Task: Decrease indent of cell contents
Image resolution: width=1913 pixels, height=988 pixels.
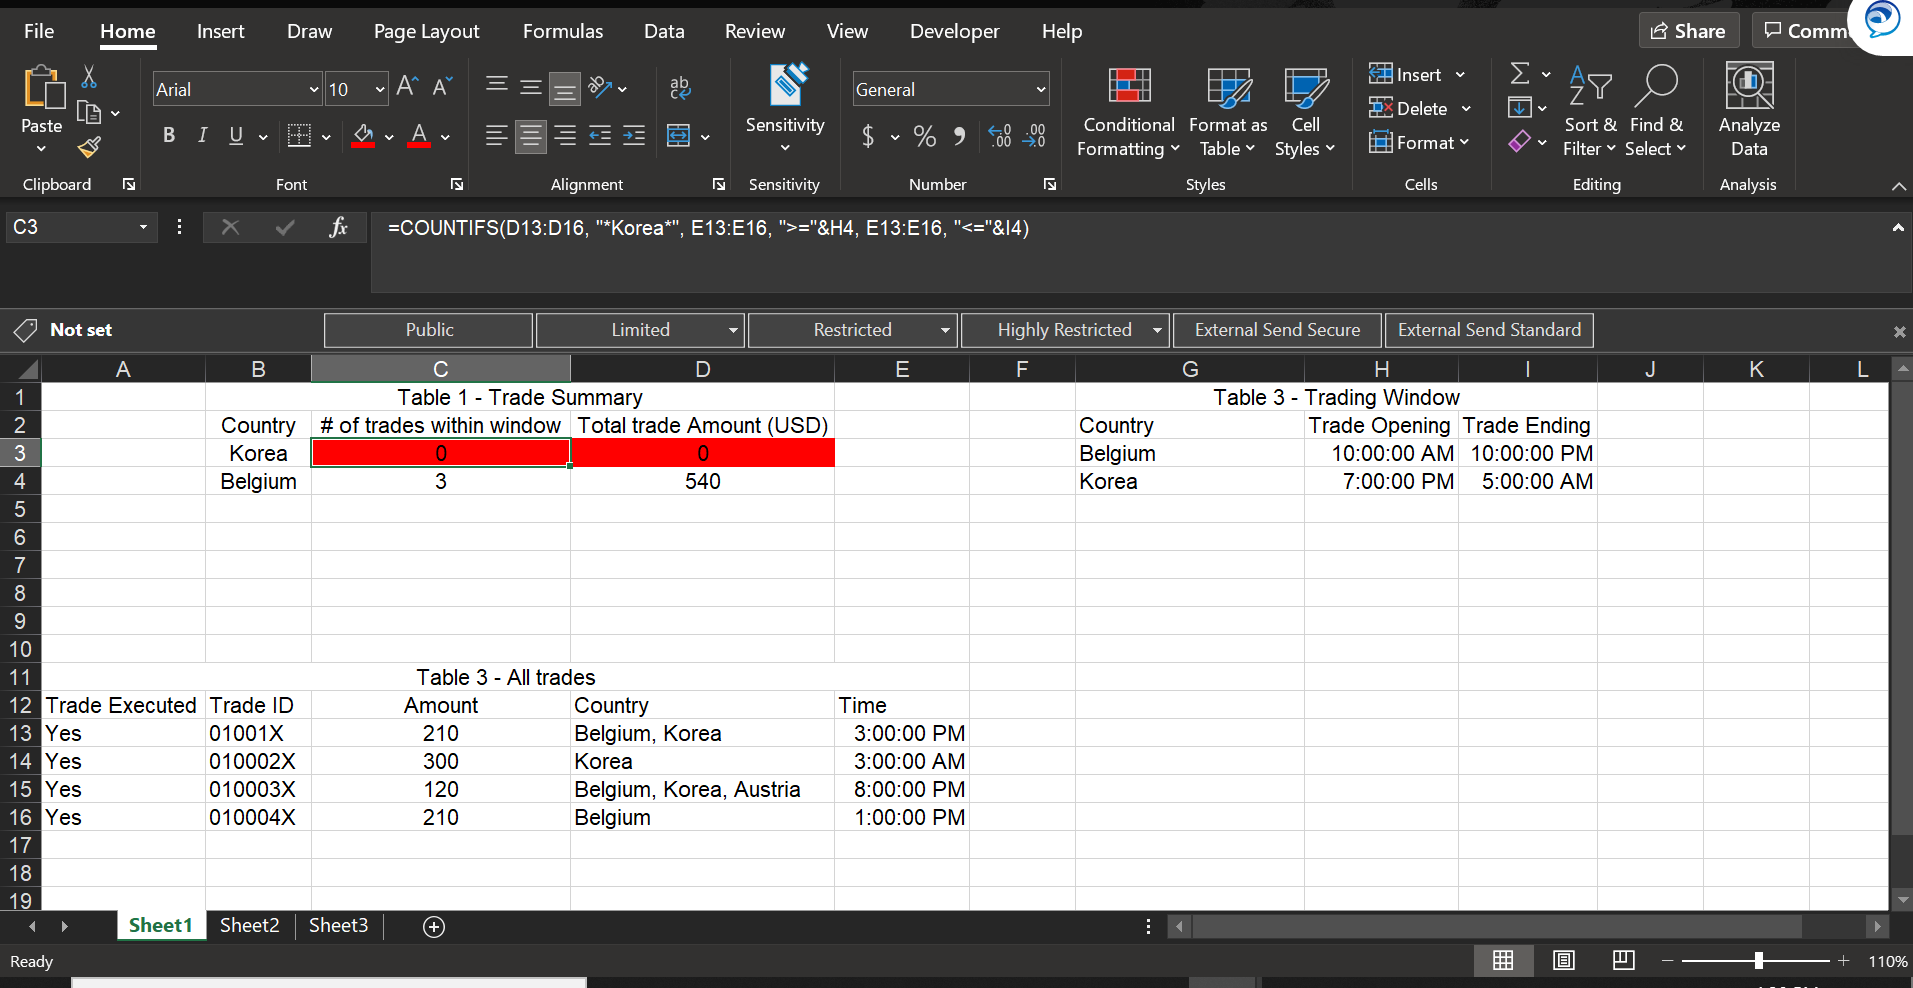Action: tap(600, 136)
